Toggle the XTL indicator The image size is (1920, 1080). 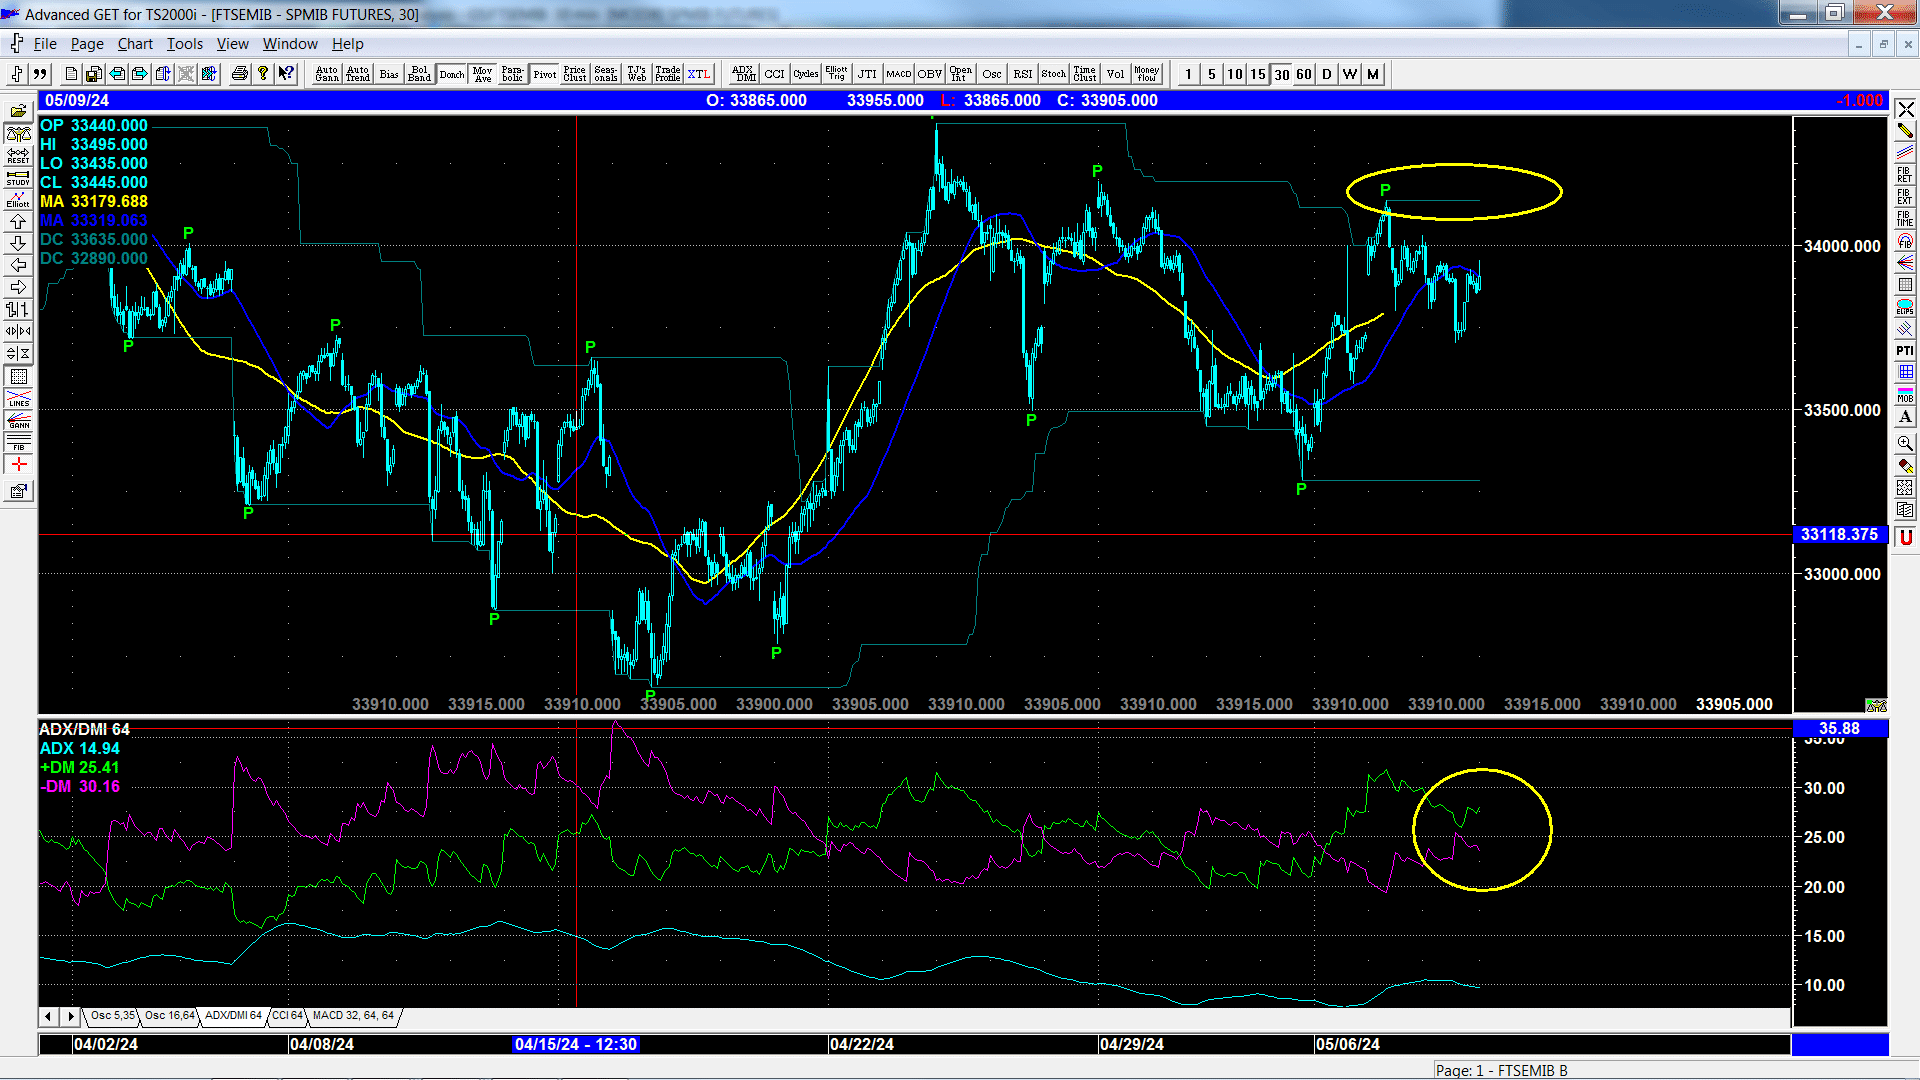698,74
